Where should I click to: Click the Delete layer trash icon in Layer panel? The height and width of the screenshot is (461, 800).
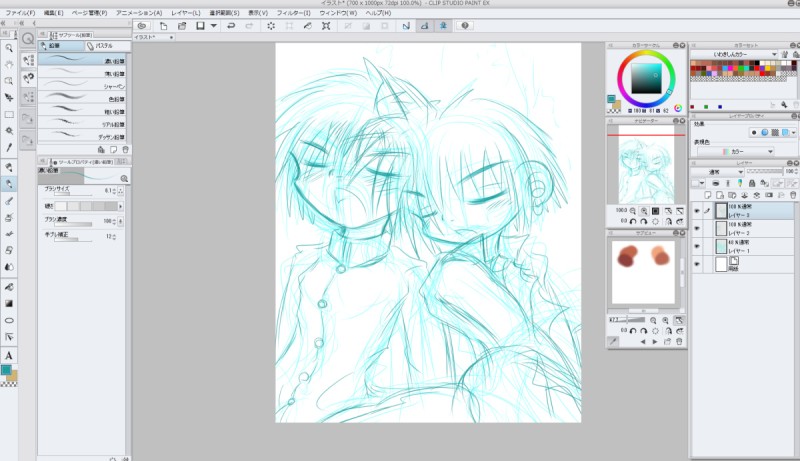point(793,195)
